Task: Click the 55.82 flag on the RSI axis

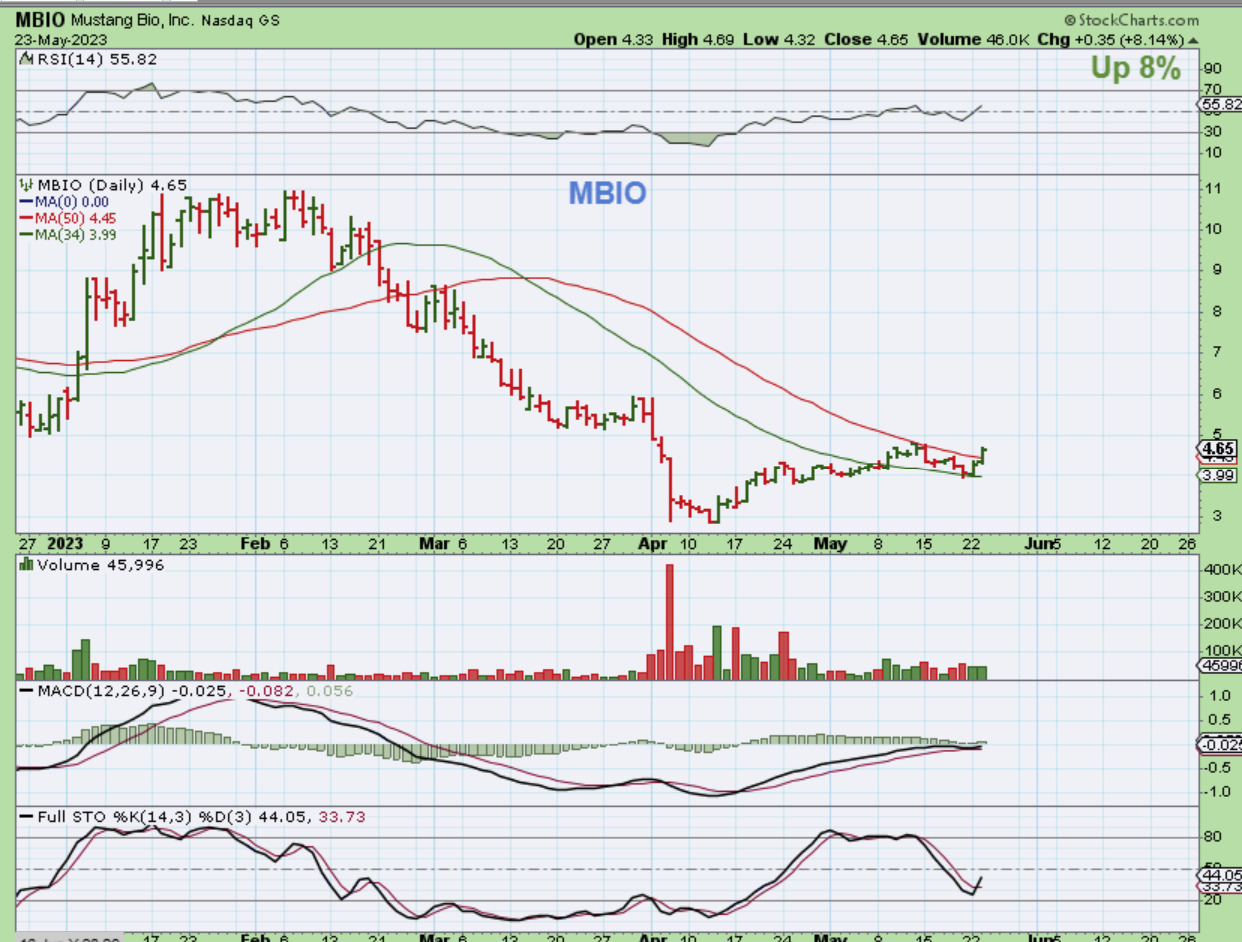Action: tap(1221, 104)
